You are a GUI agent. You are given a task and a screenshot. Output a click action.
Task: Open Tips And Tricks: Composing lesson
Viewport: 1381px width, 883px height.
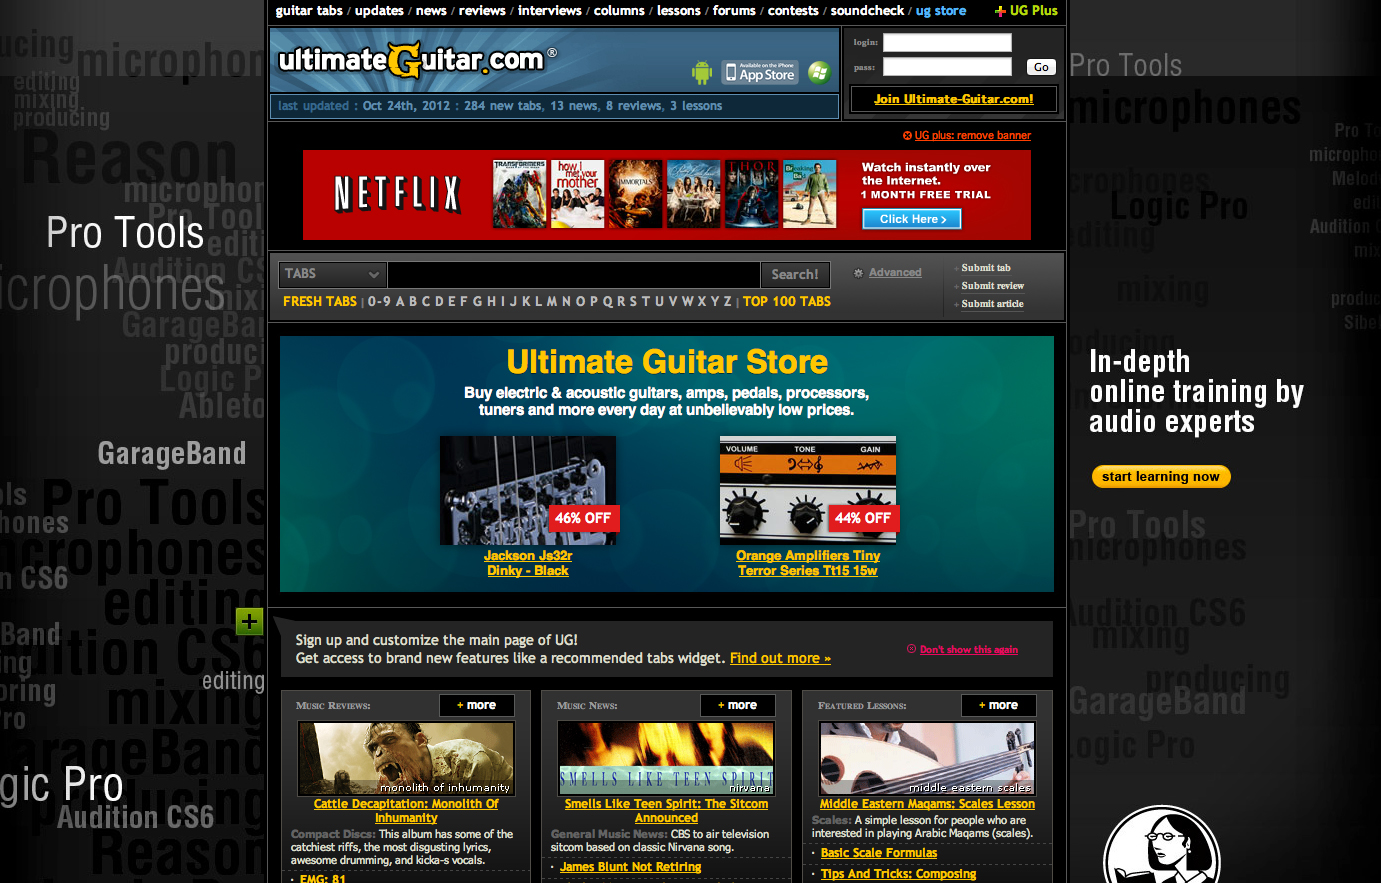click(898, 874)
